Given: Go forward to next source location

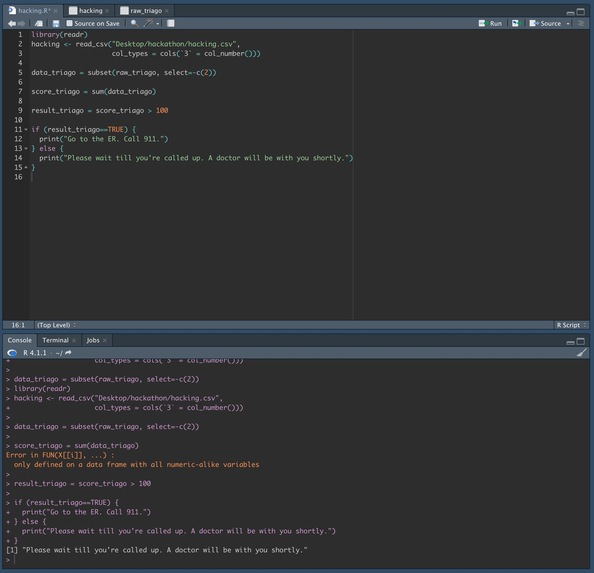Looking at the screenshot, I should tap(22, 23).
